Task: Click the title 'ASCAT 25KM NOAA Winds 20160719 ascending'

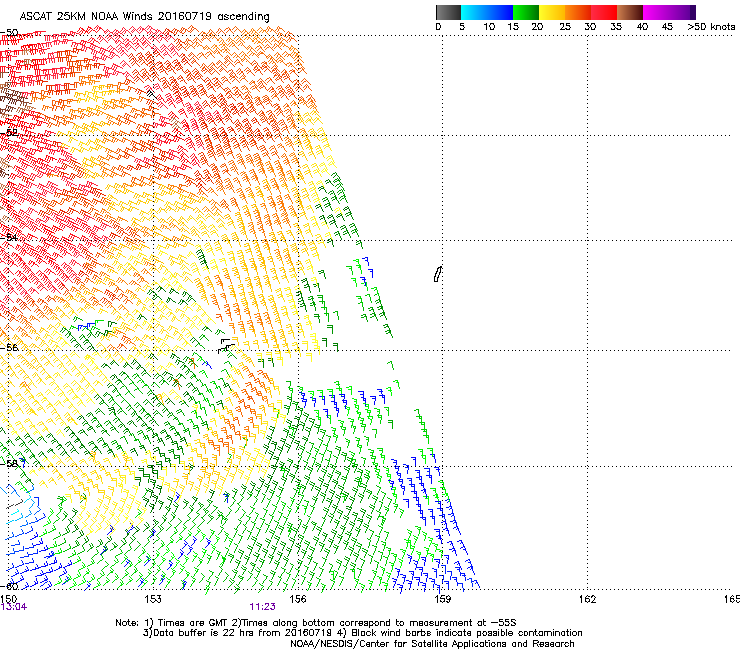Action: click(x=144, y=17)
